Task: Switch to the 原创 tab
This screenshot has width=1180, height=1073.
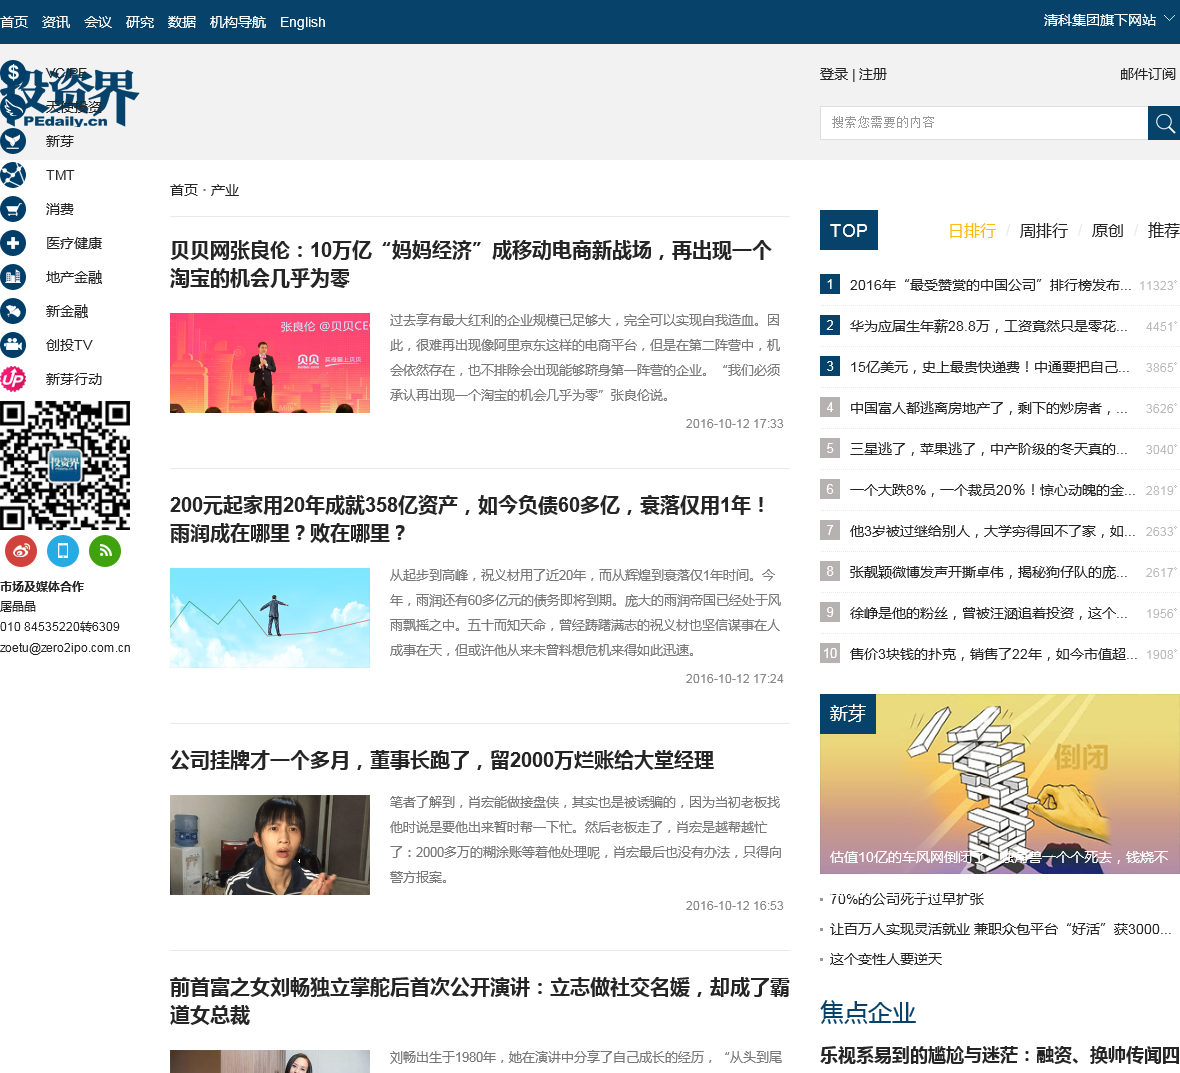Action: pyautogui.click(x=1107, y=230)
